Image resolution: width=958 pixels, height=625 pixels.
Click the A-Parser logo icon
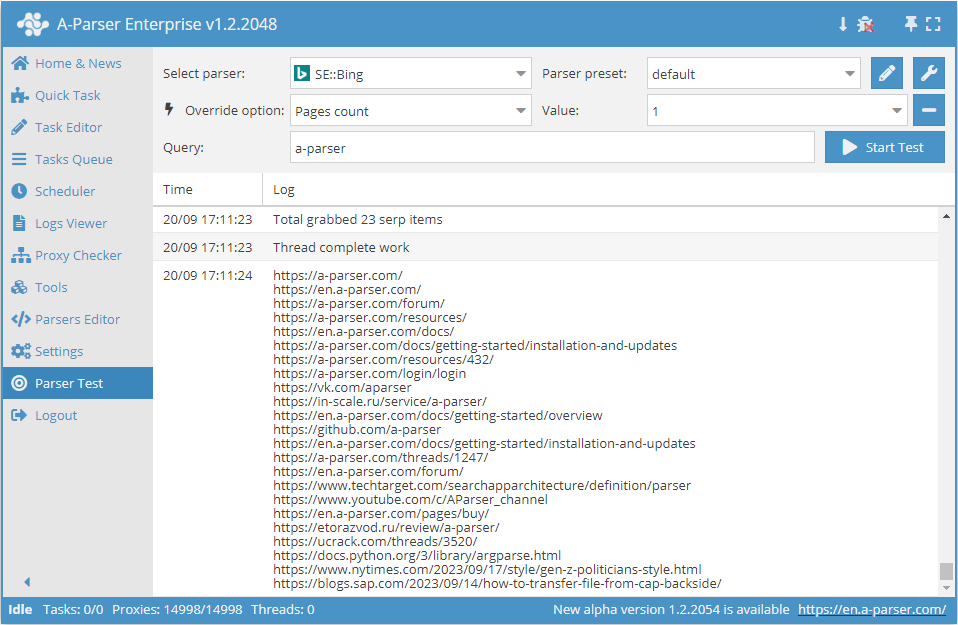[32, 24]
